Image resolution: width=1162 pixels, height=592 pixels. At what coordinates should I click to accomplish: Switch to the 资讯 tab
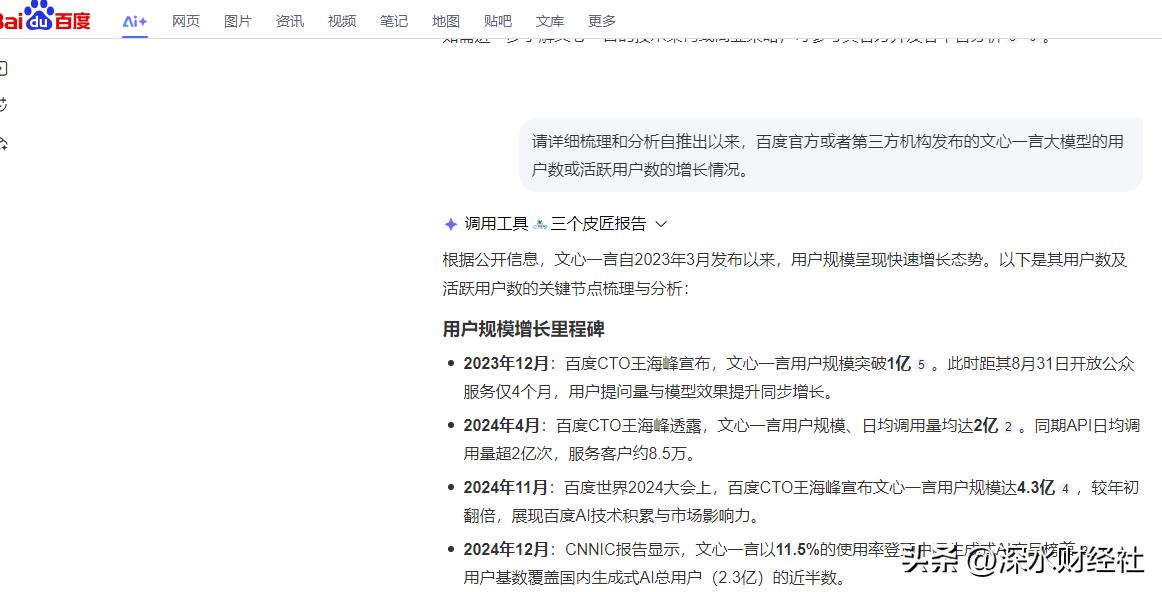290,21
